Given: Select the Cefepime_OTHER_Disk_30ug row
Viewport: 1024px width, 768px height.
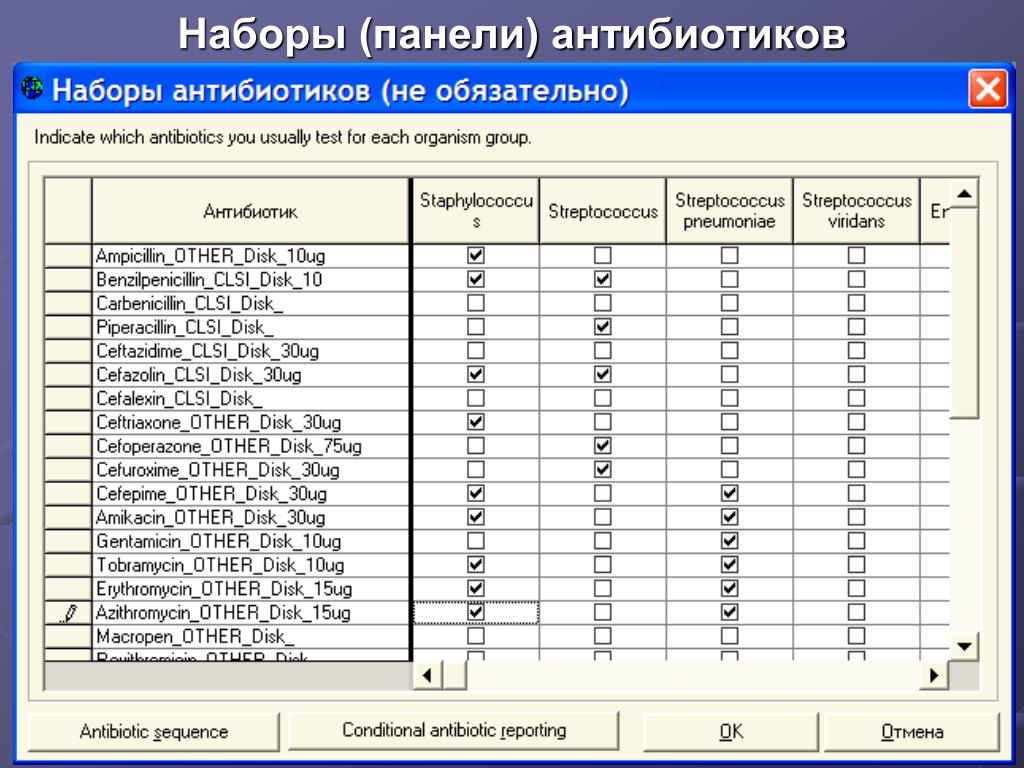Looking at the screenshot, I should pyautogui.click(x=251, y=494).
